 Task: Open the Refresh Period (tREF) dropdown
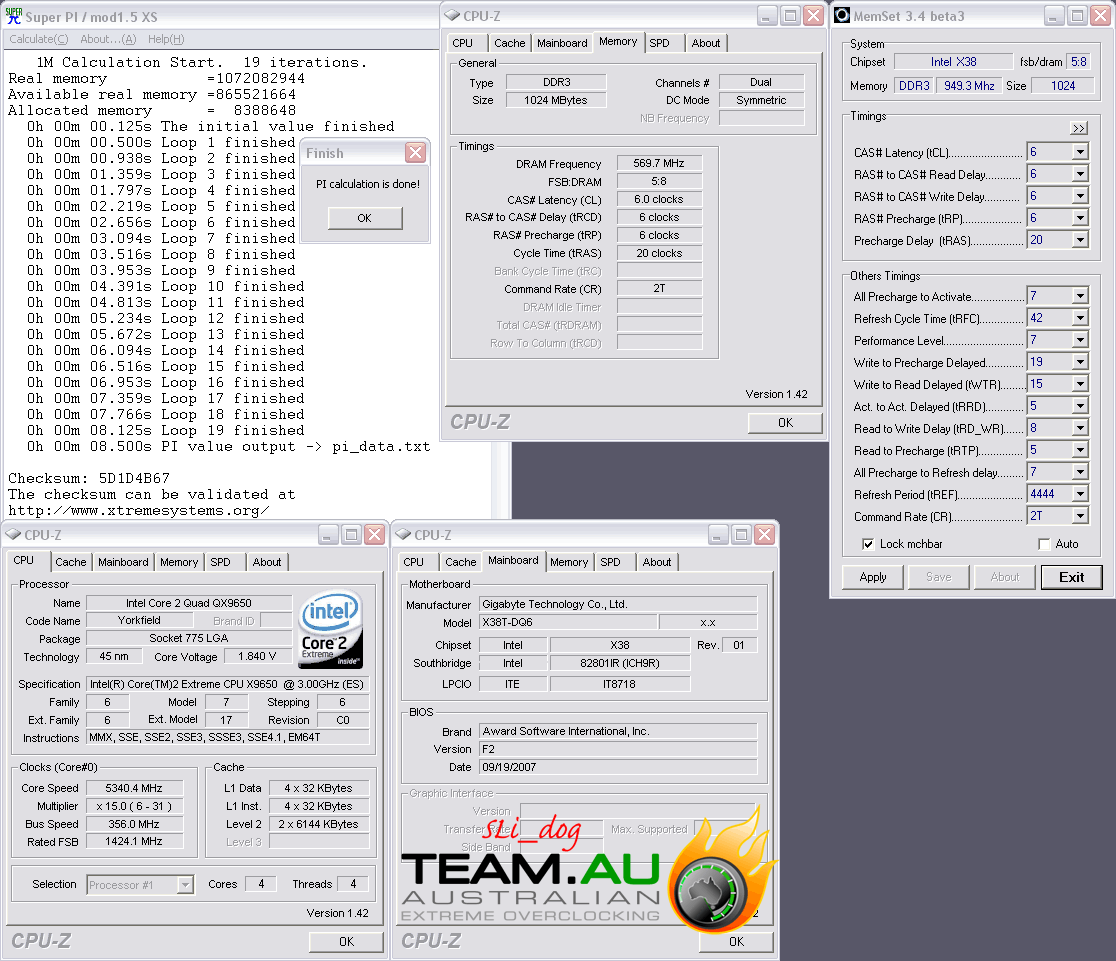pyautogui.click(x=1080, y=494)
